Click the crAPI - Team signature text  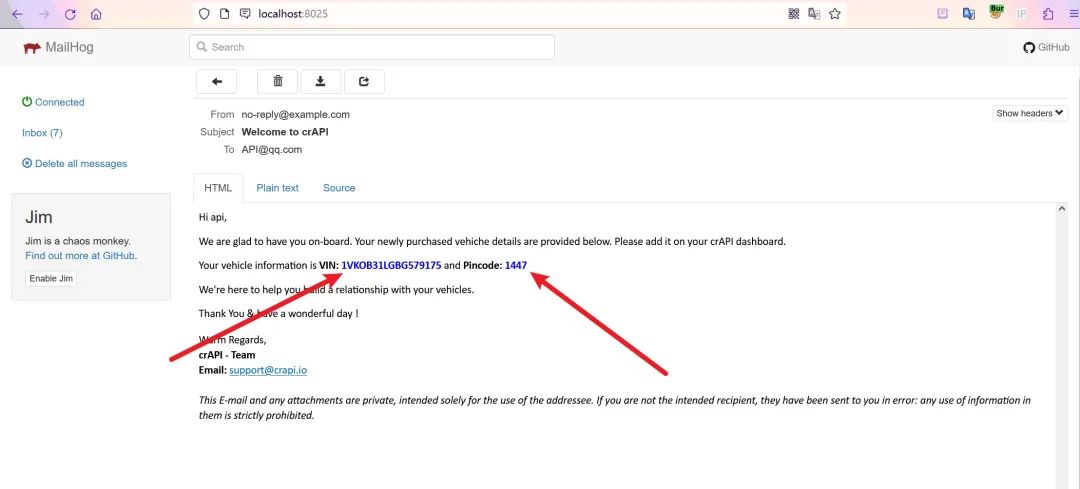click(x=227, y=355)
